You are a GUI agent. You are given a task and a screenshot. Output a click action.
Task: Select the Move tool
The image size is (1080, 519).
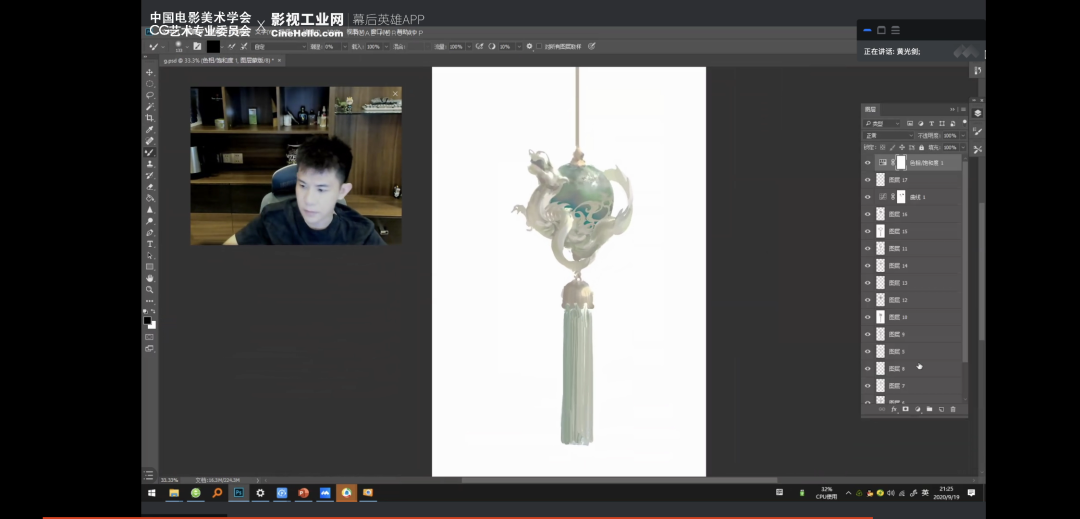coord(150,73)
